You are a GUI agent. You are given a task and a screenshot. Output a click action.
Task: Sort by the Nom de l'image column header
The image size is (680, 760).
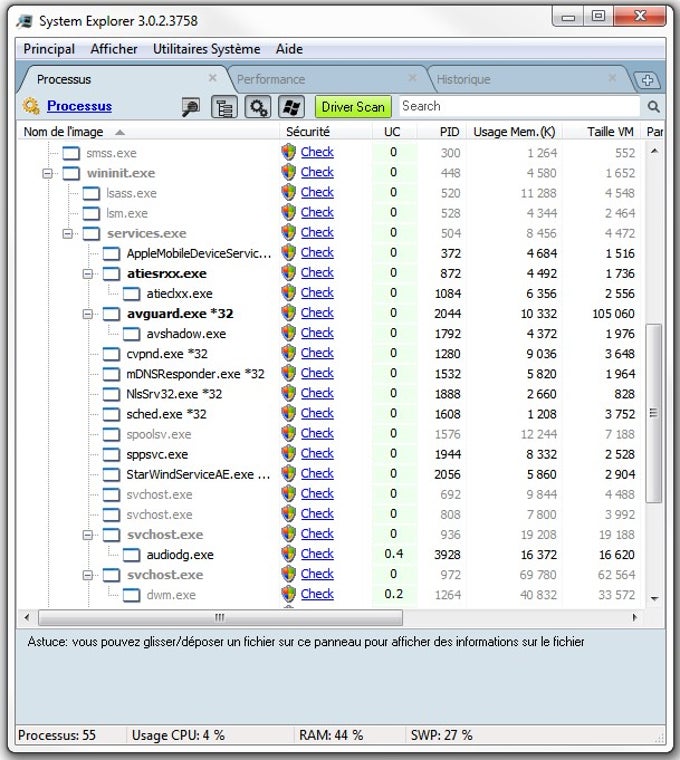point(148,132)
